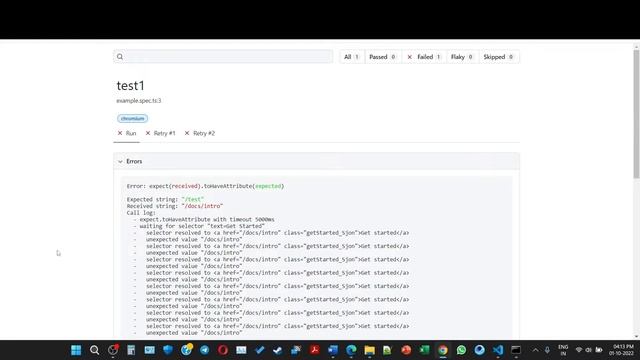The height and width of the screenshot is (360, 640).
Task: Click the failed X icon beside Retry #2
Action: coord(187,133)
